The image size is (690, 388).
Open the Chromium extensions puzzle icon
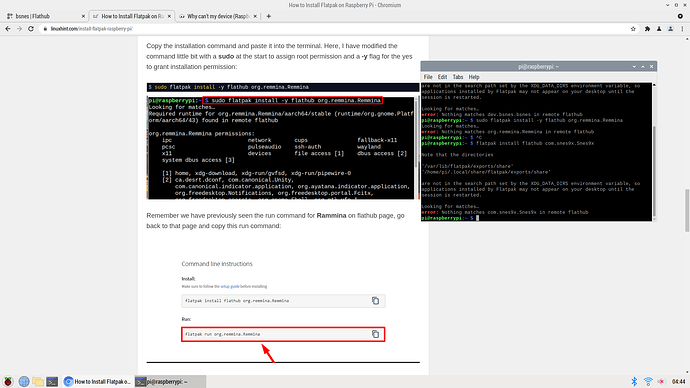647,29
